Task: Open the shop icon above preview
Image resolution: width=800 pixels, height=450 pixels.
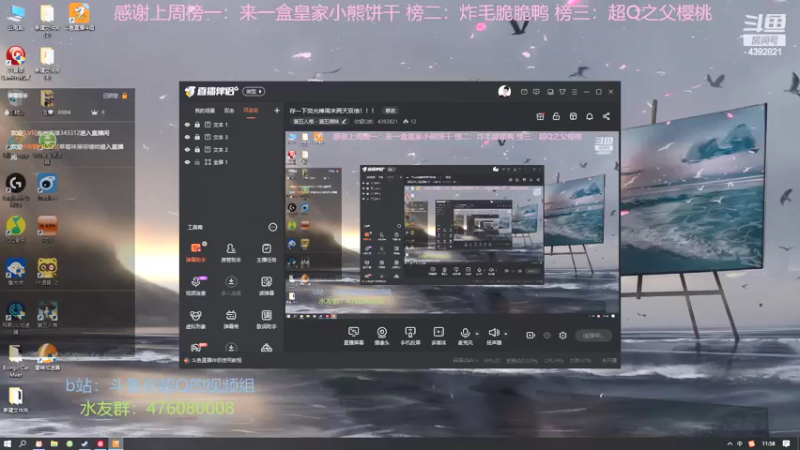Action: (x=573, y=116)
